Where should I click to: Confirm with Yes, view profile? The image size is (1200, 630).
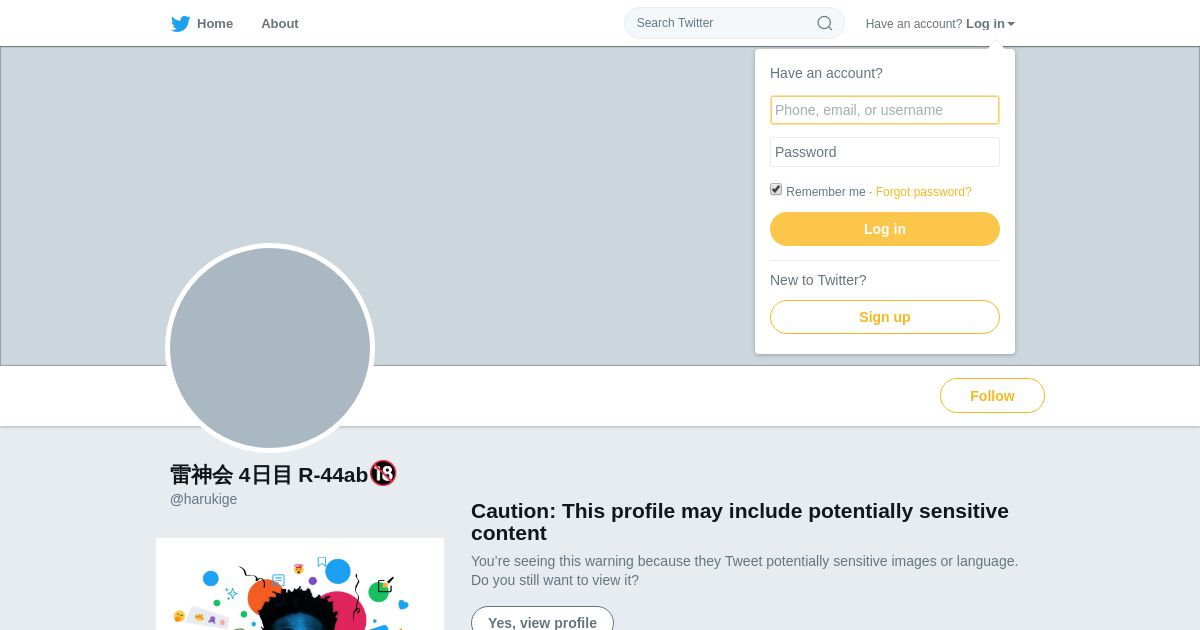[542, 622]
